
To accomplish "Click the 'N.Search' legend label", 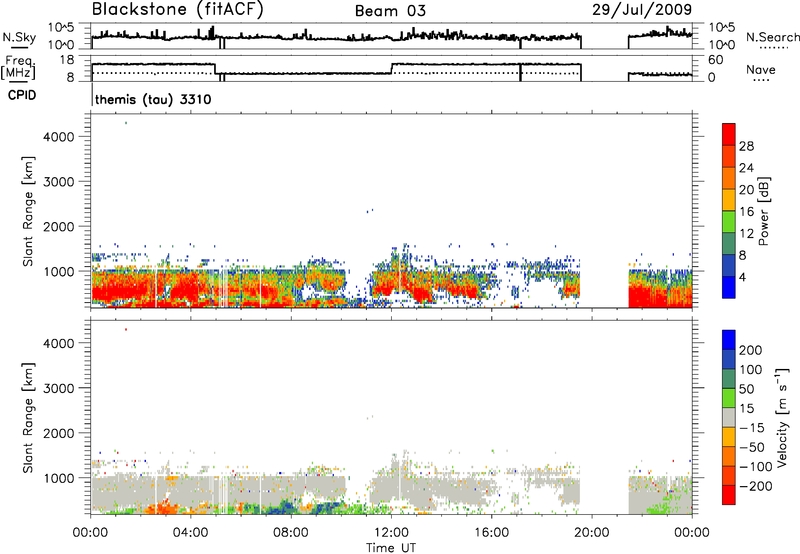I will [x=772, y=37].
